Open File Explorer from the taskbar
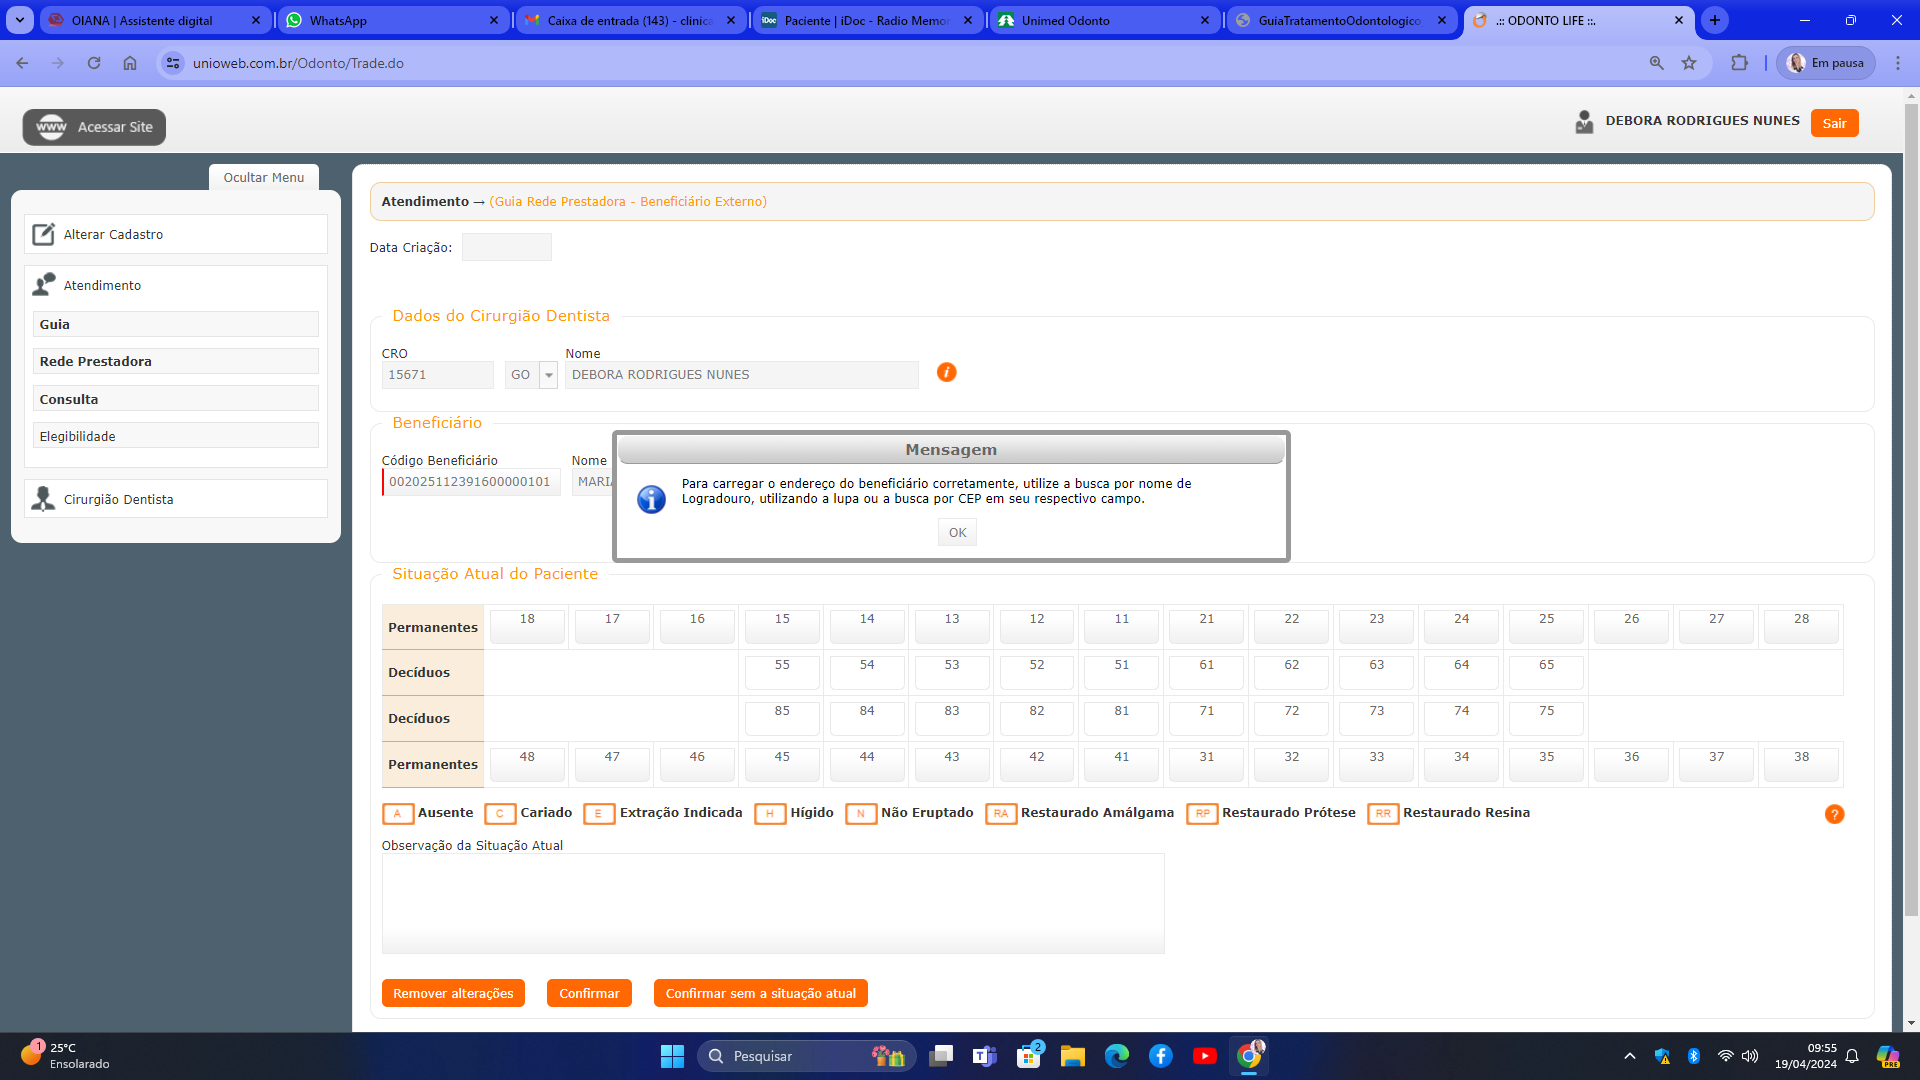Image resolution: width=1920 pixels, height=1080 pixels. coord(1073,1056)
